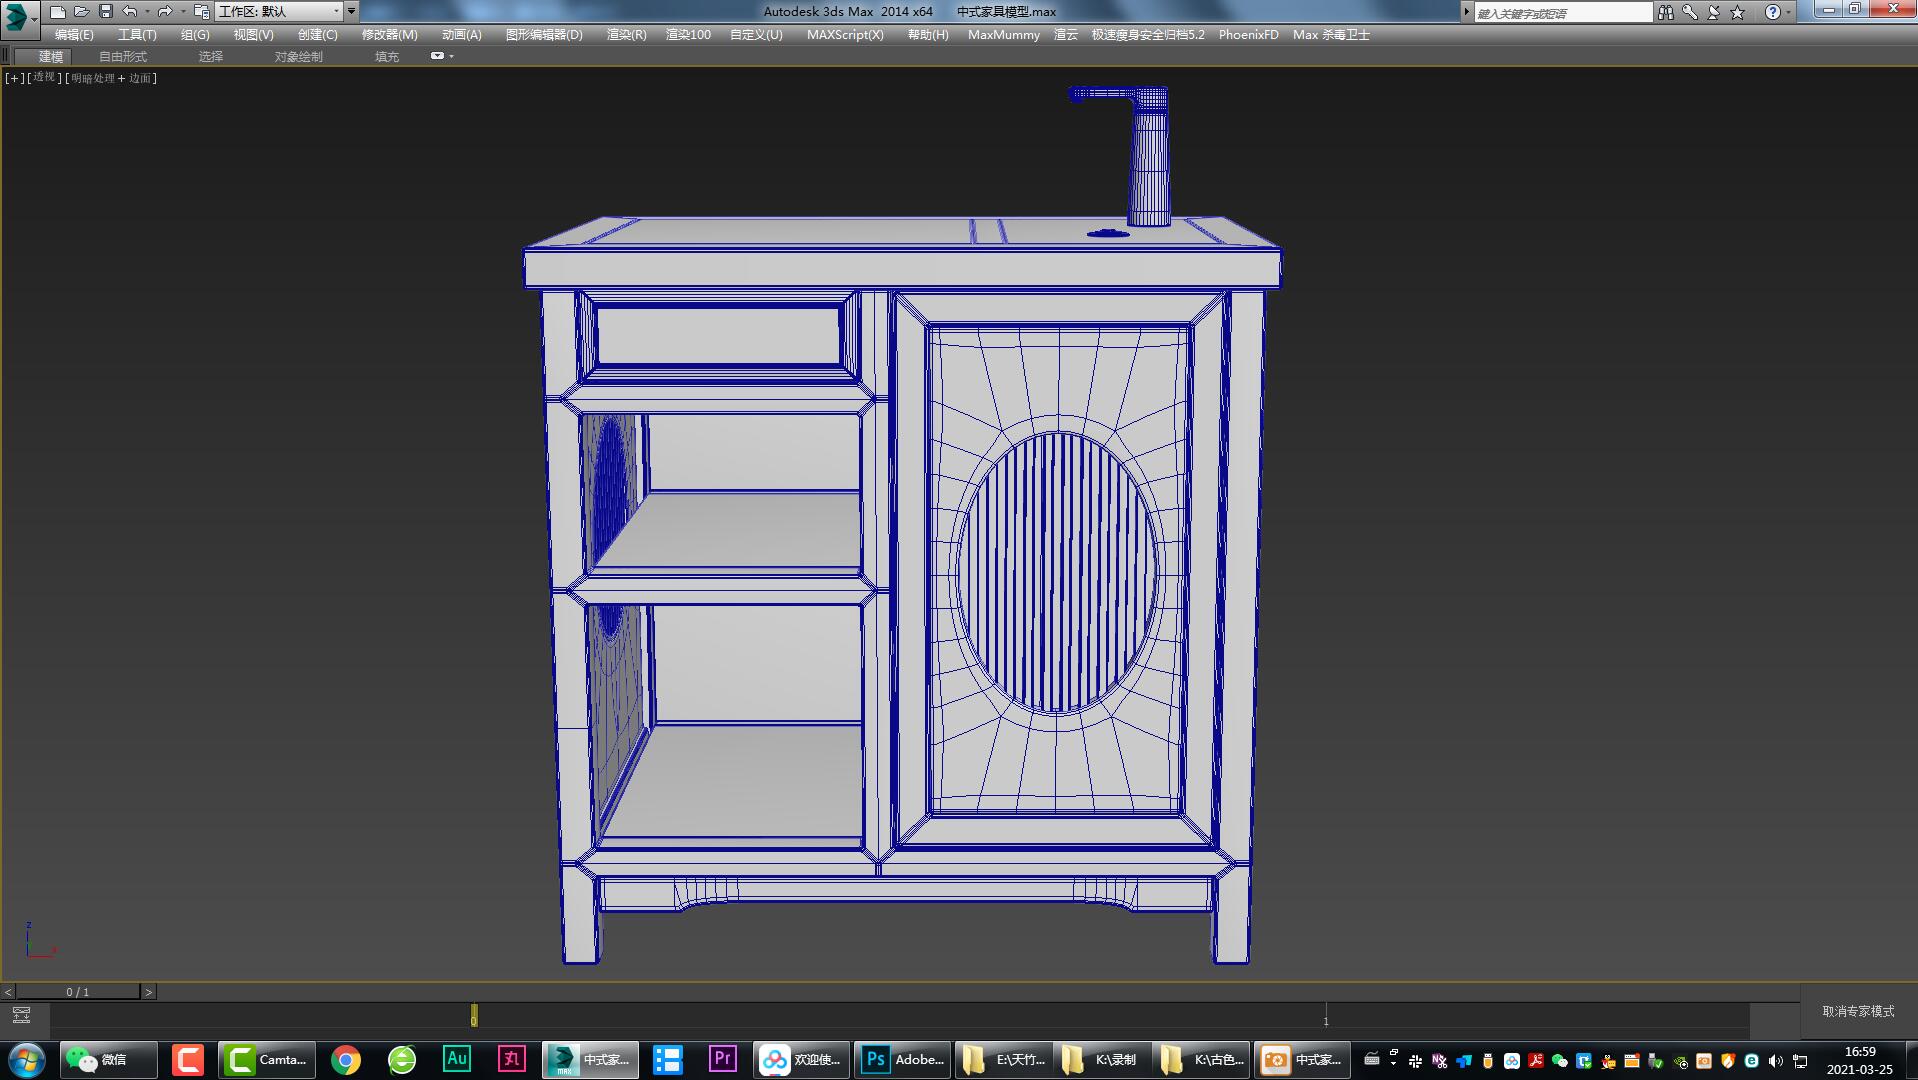This screenshot has width=1918, height=1080.
Task: Open help via the question mark icon
Action: pyautogui.click(x=1772, y=11)
